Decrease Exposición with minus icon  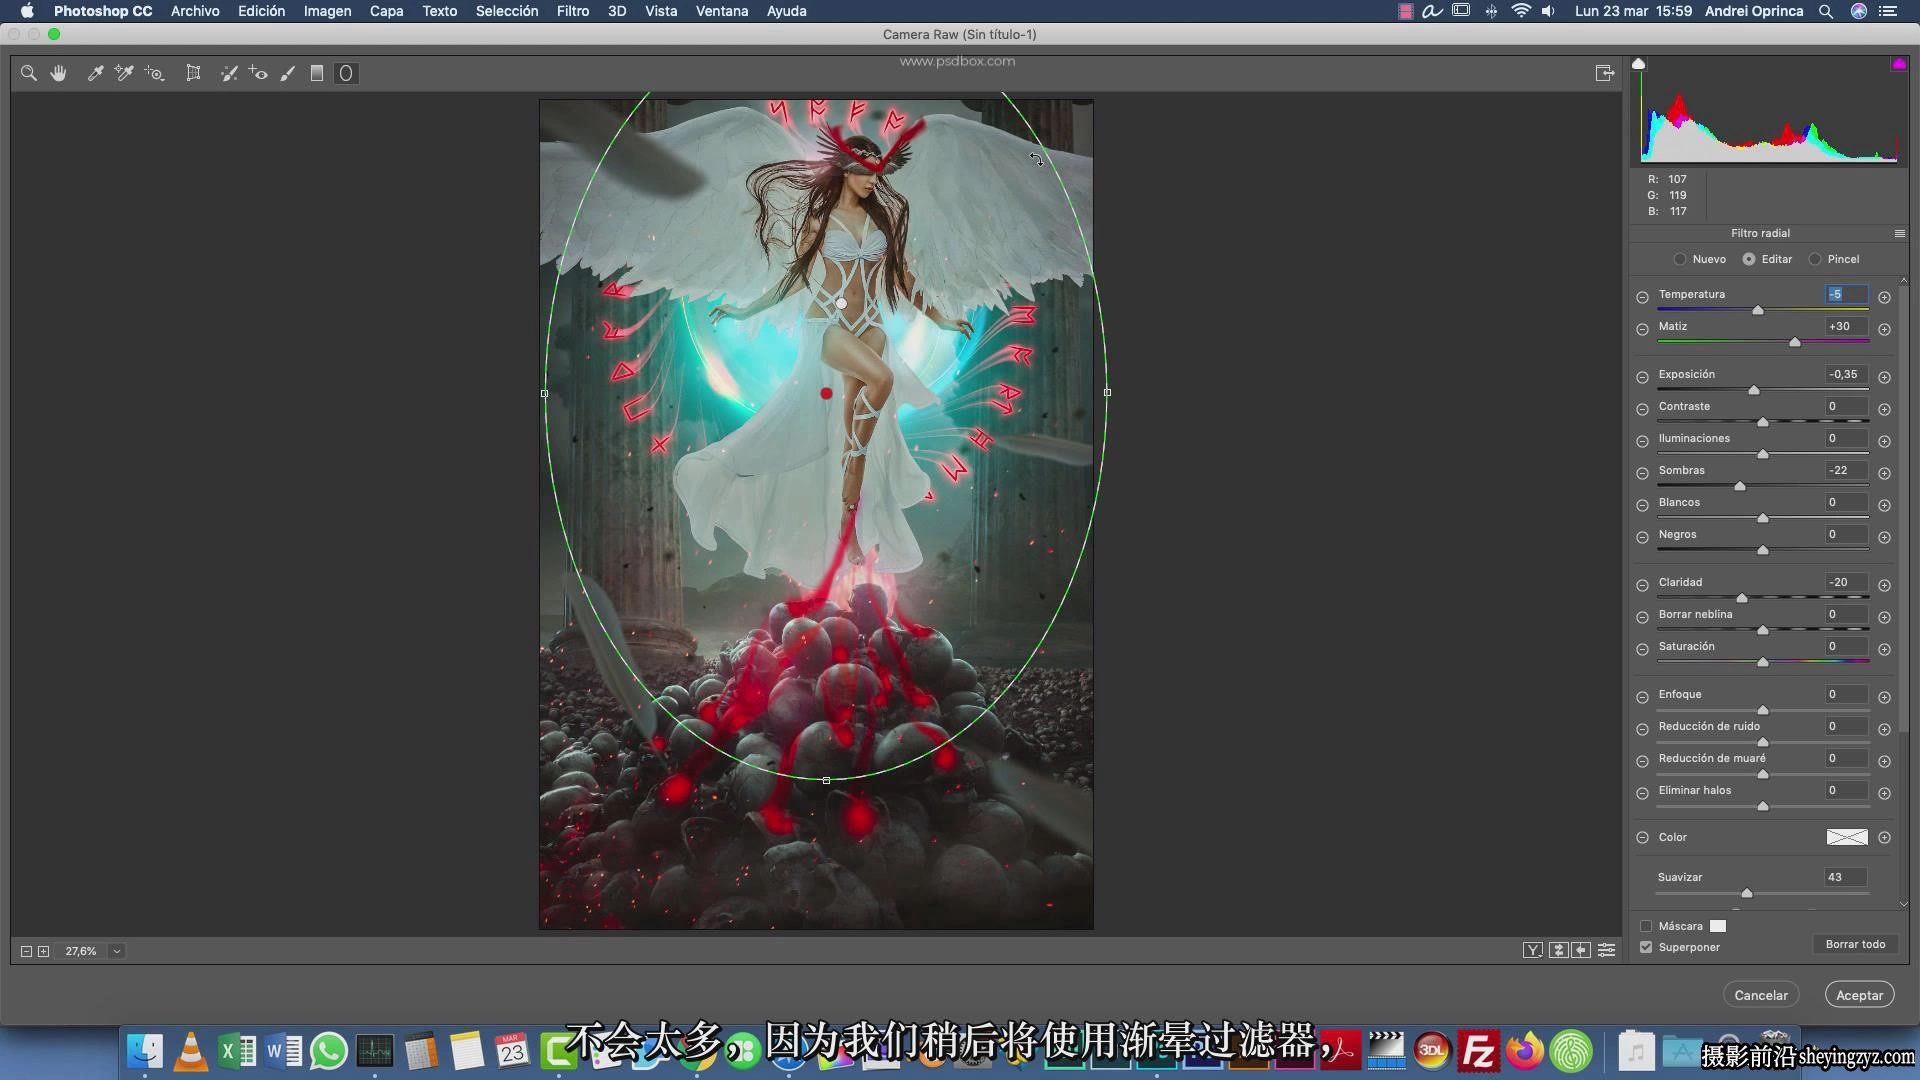tap(1642, 377)
